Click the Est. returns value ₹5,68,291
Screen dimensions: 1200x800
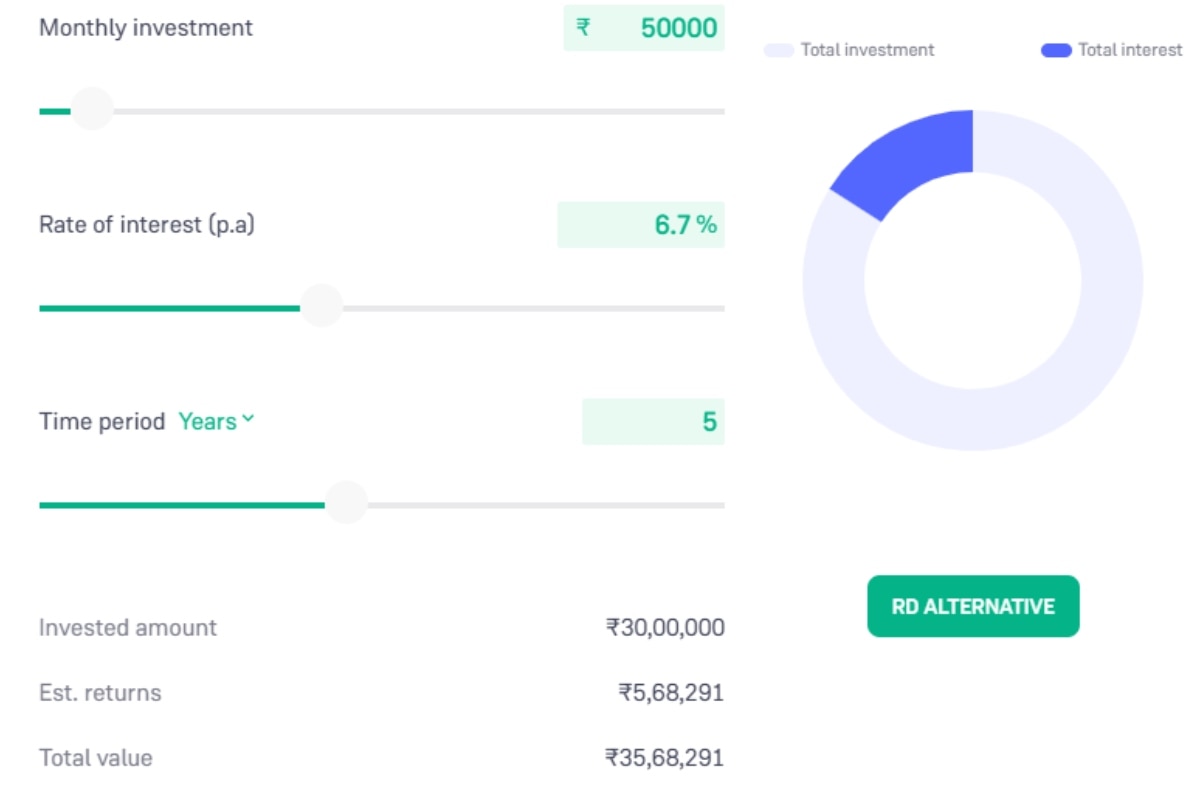670,693
